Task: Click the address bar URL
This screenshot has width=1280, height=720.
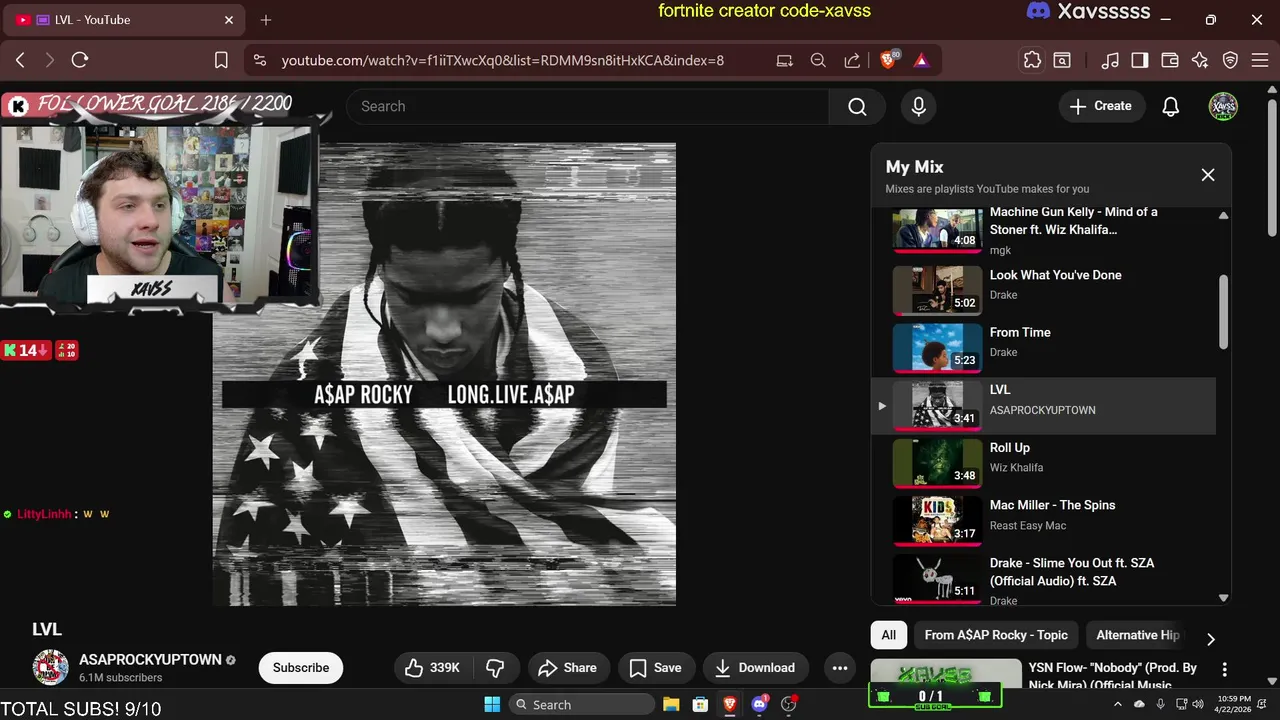Action: point(502,60)
